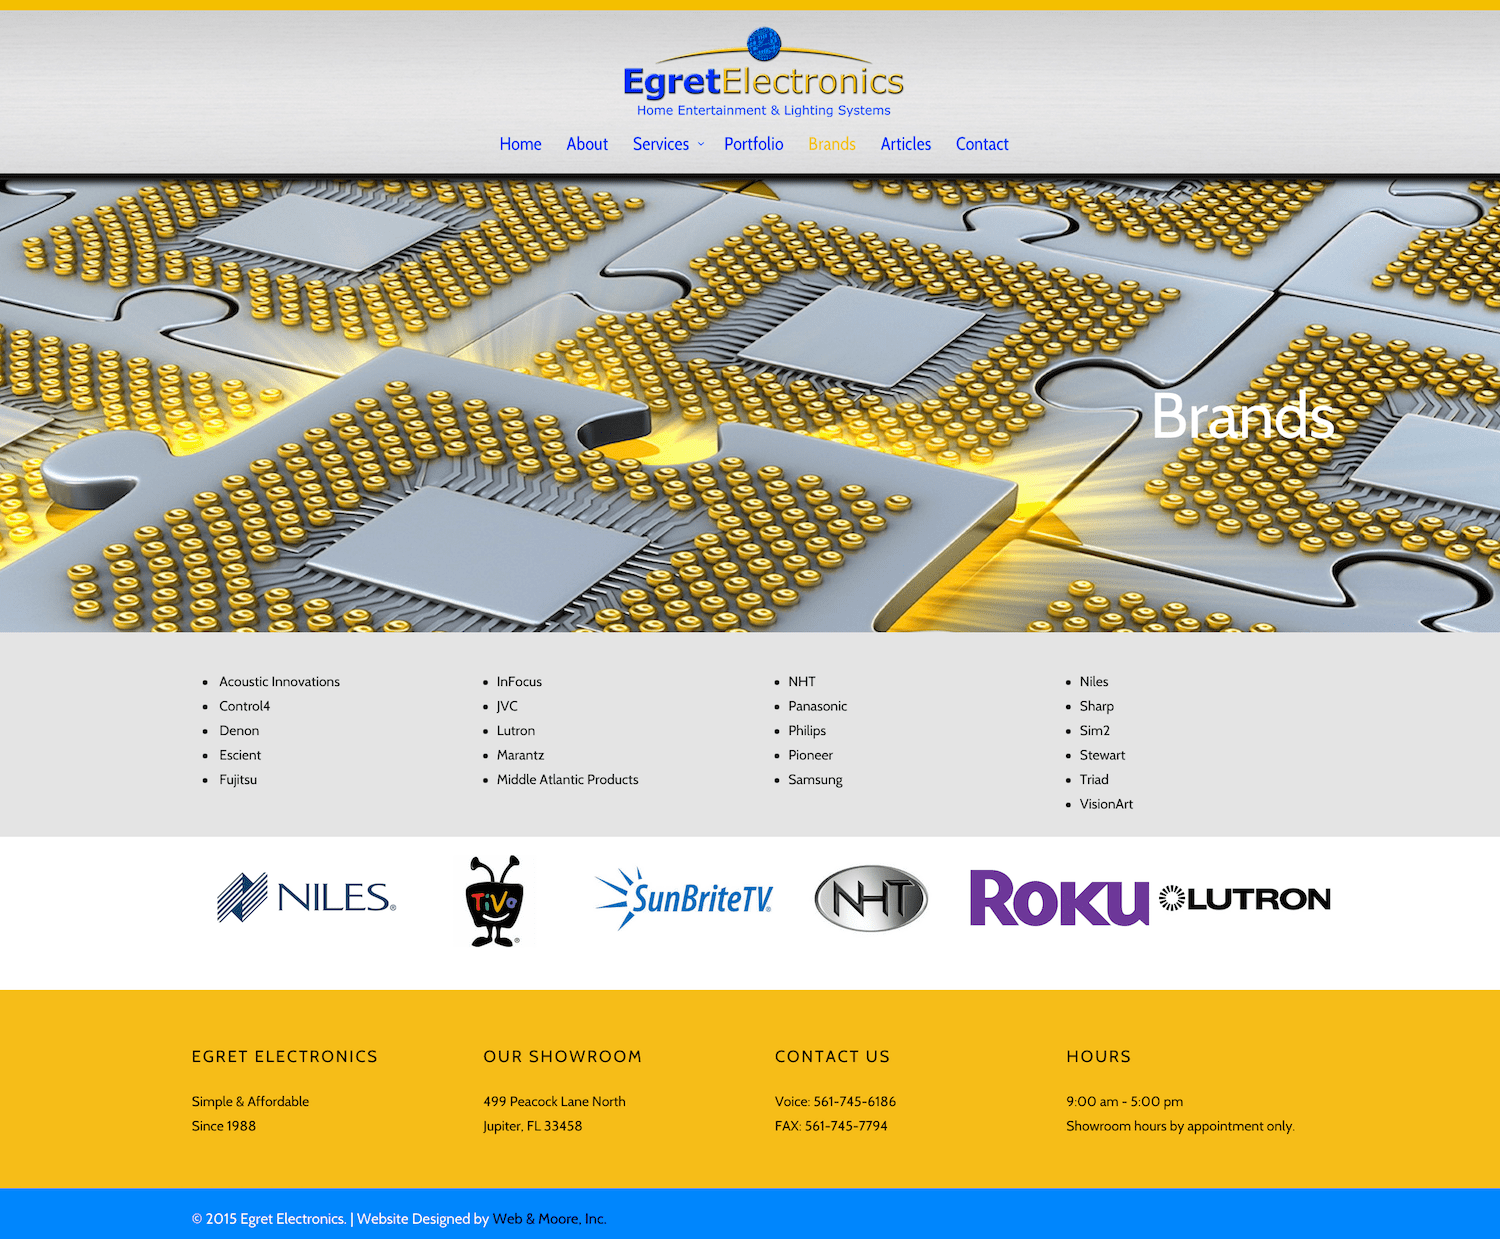Click Denon in the brand list
Image resolution: width=1500 pixels, height=1239 pixels.
(239, 731)
